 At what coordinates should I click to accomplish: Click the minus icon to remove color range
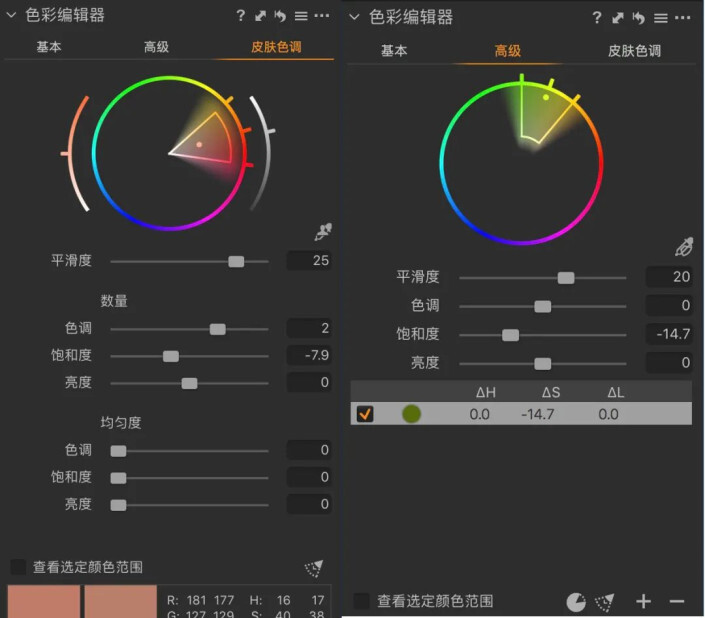[x=677, y=601]
